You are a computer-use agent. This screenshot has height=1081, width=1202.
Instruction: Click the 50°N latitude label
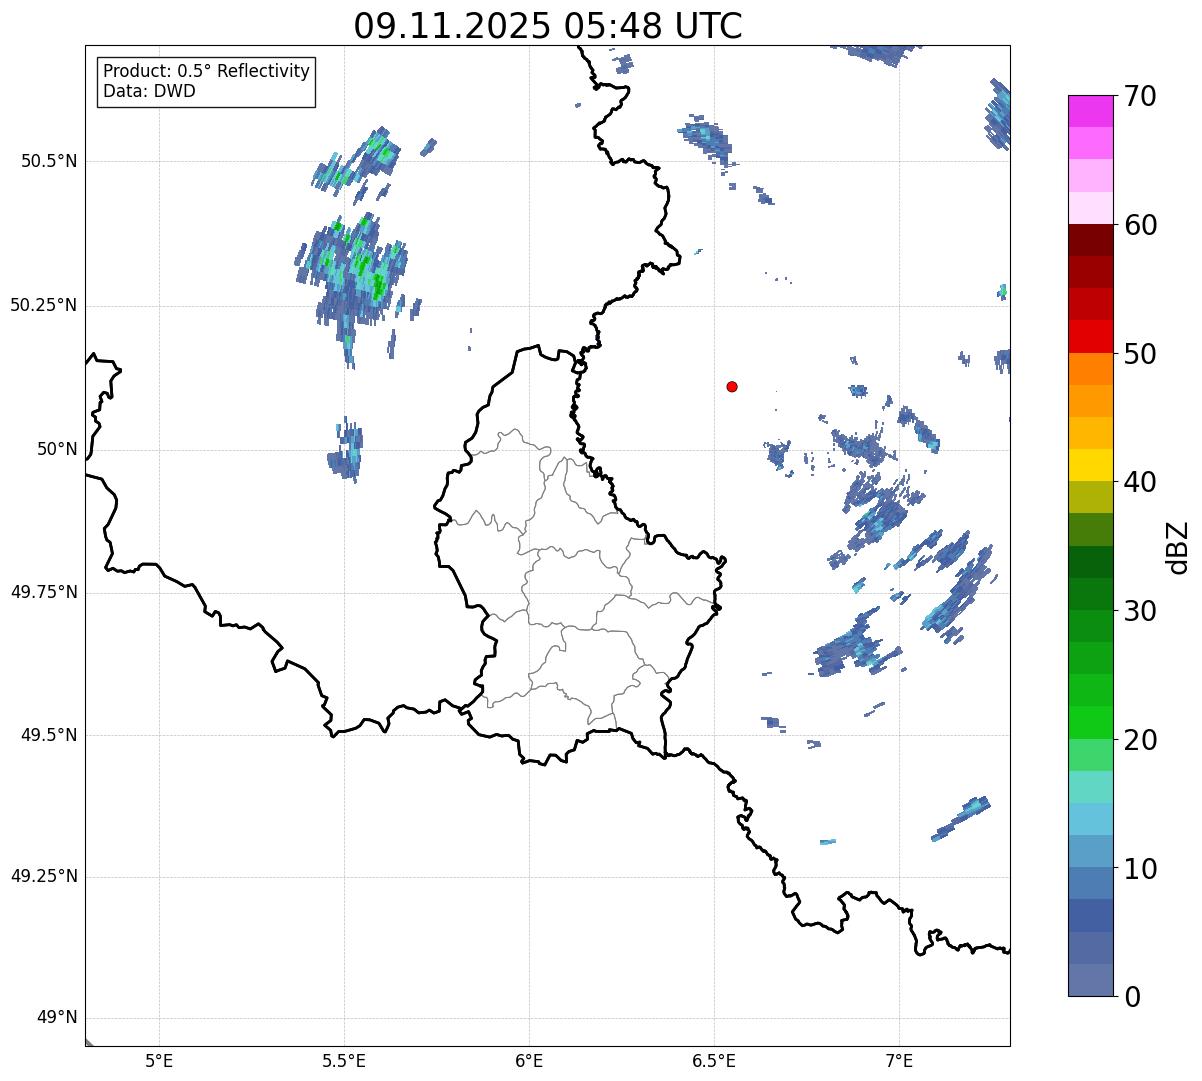[57, 449]
